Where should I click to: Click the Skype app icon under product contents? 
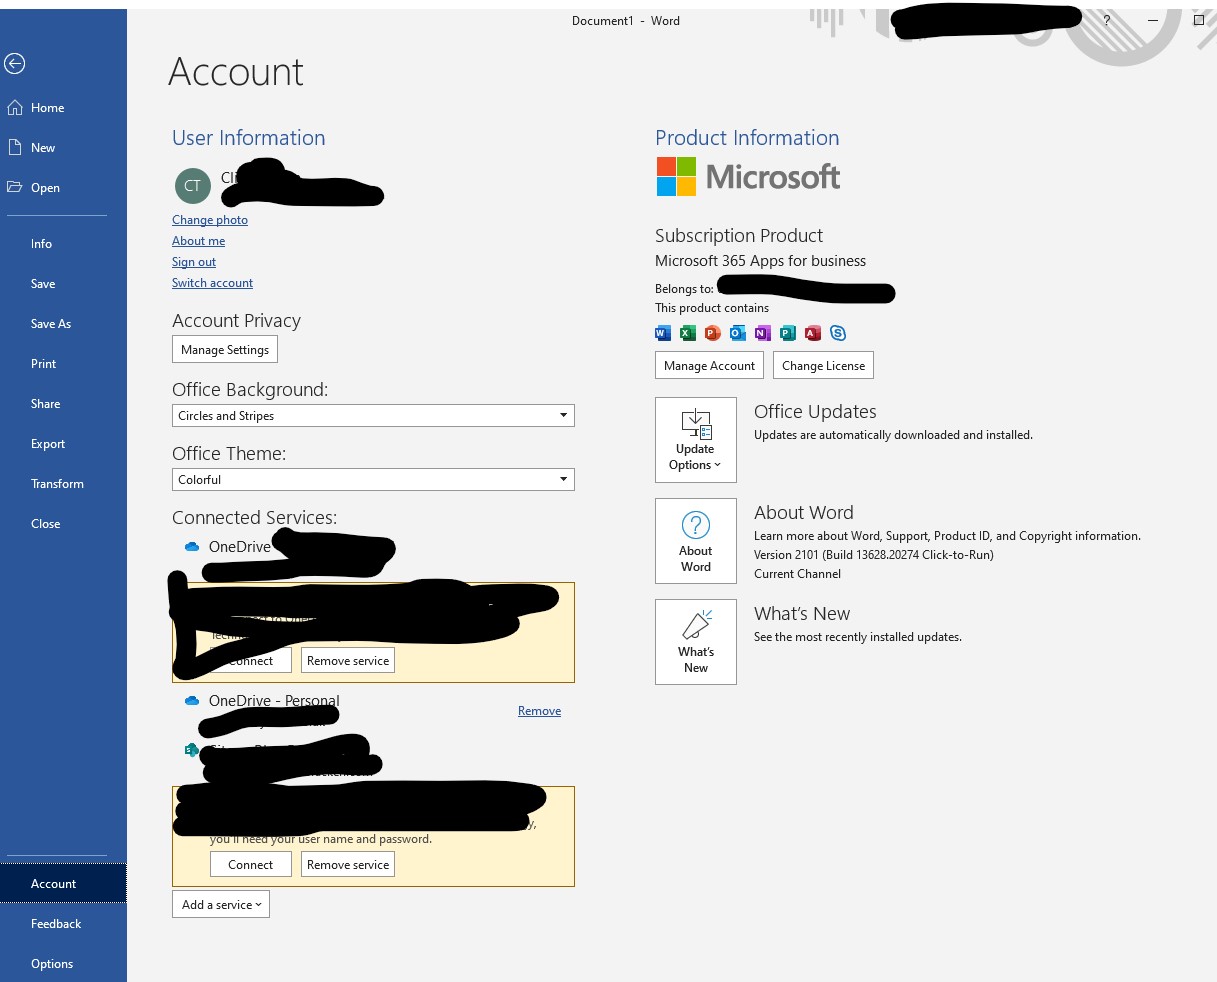838,333
